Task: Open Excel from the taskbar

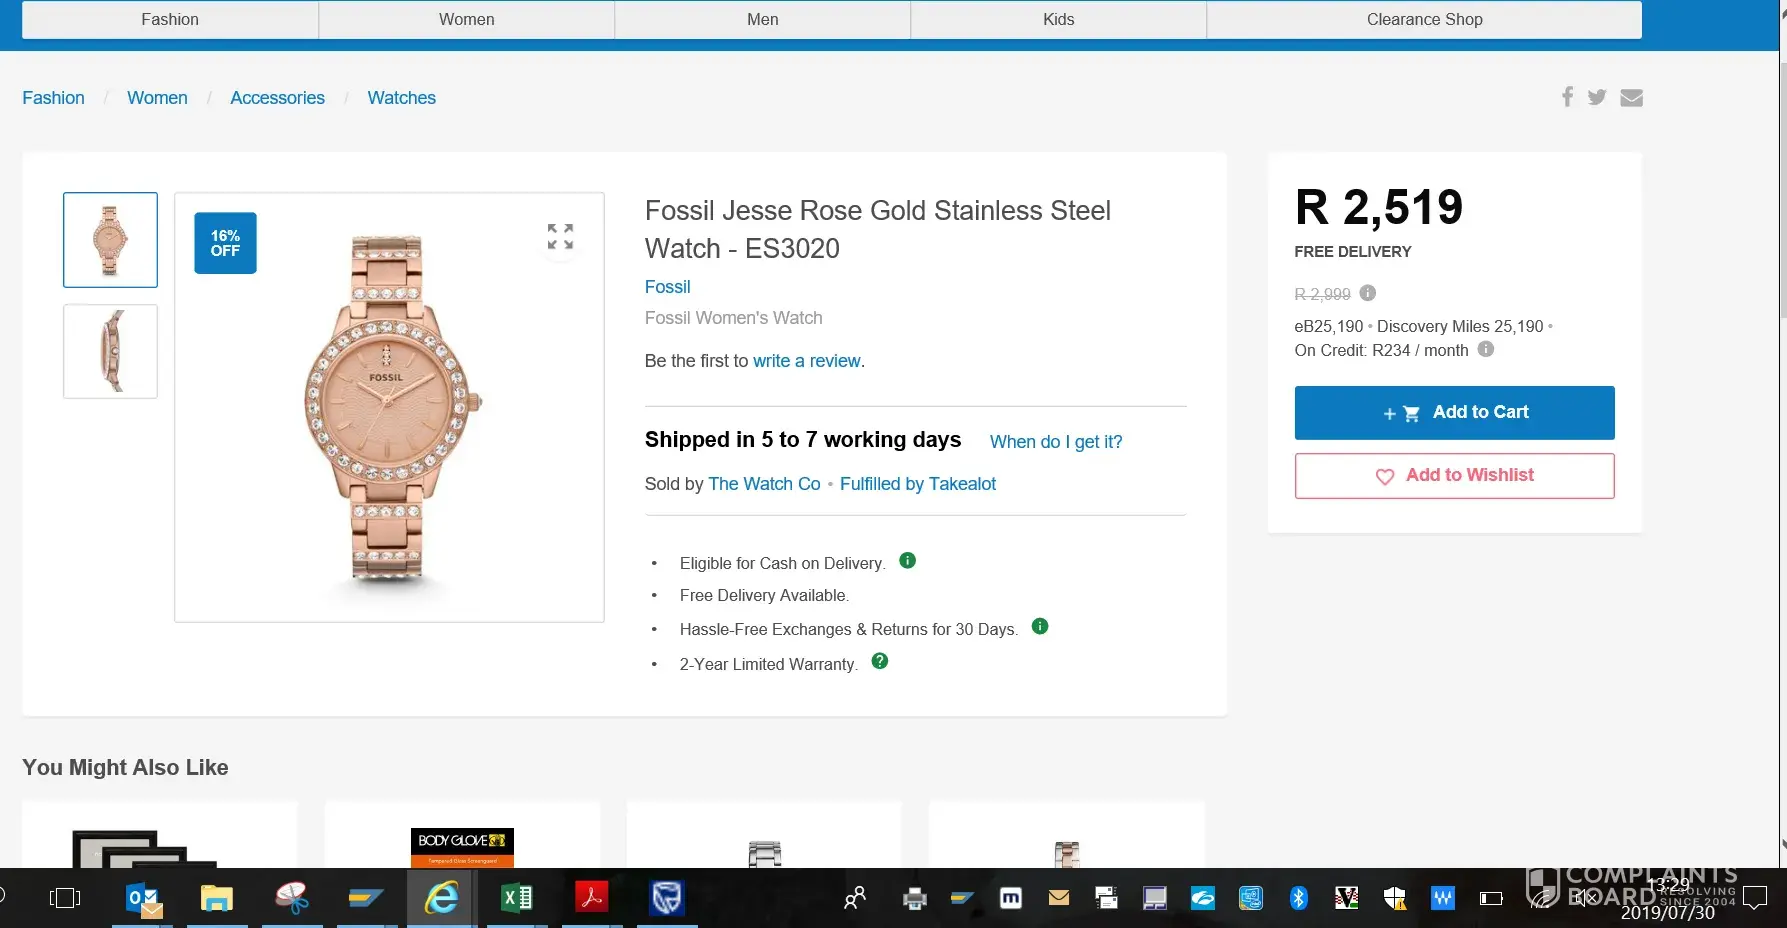Action: 516,898
